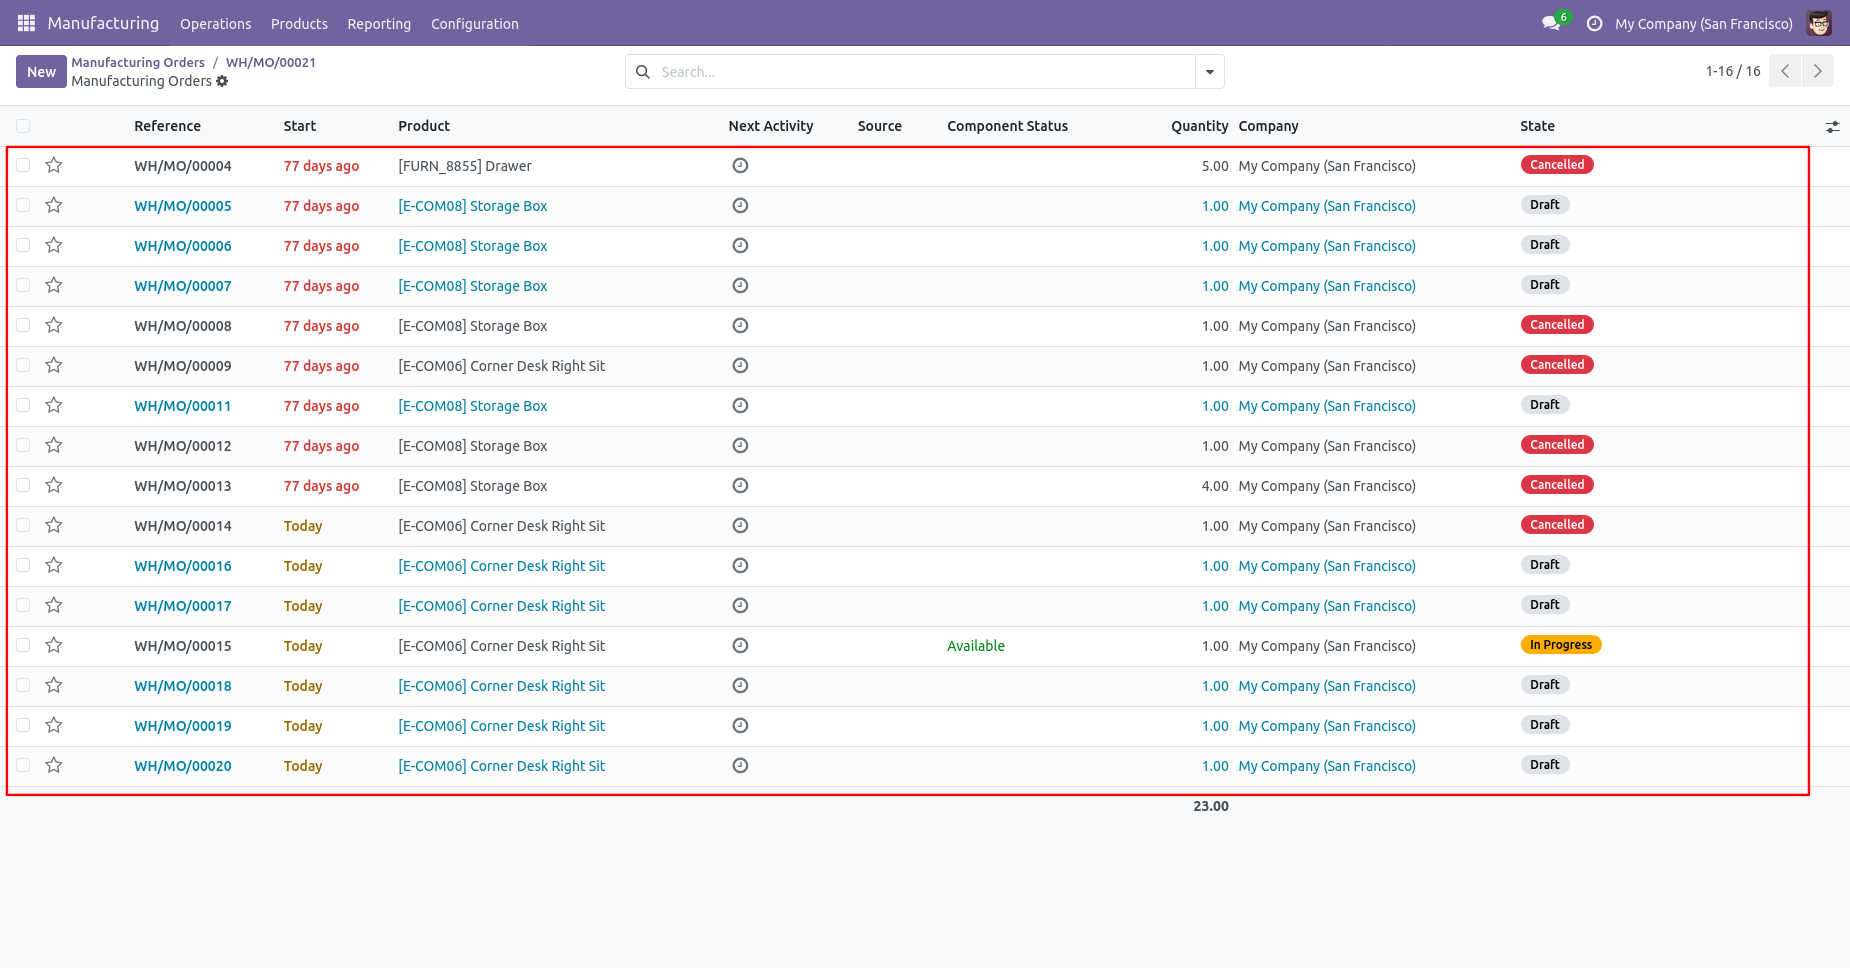1850x968 pixels.
Task: Open the Products menu
Action: tap(299, 23)
